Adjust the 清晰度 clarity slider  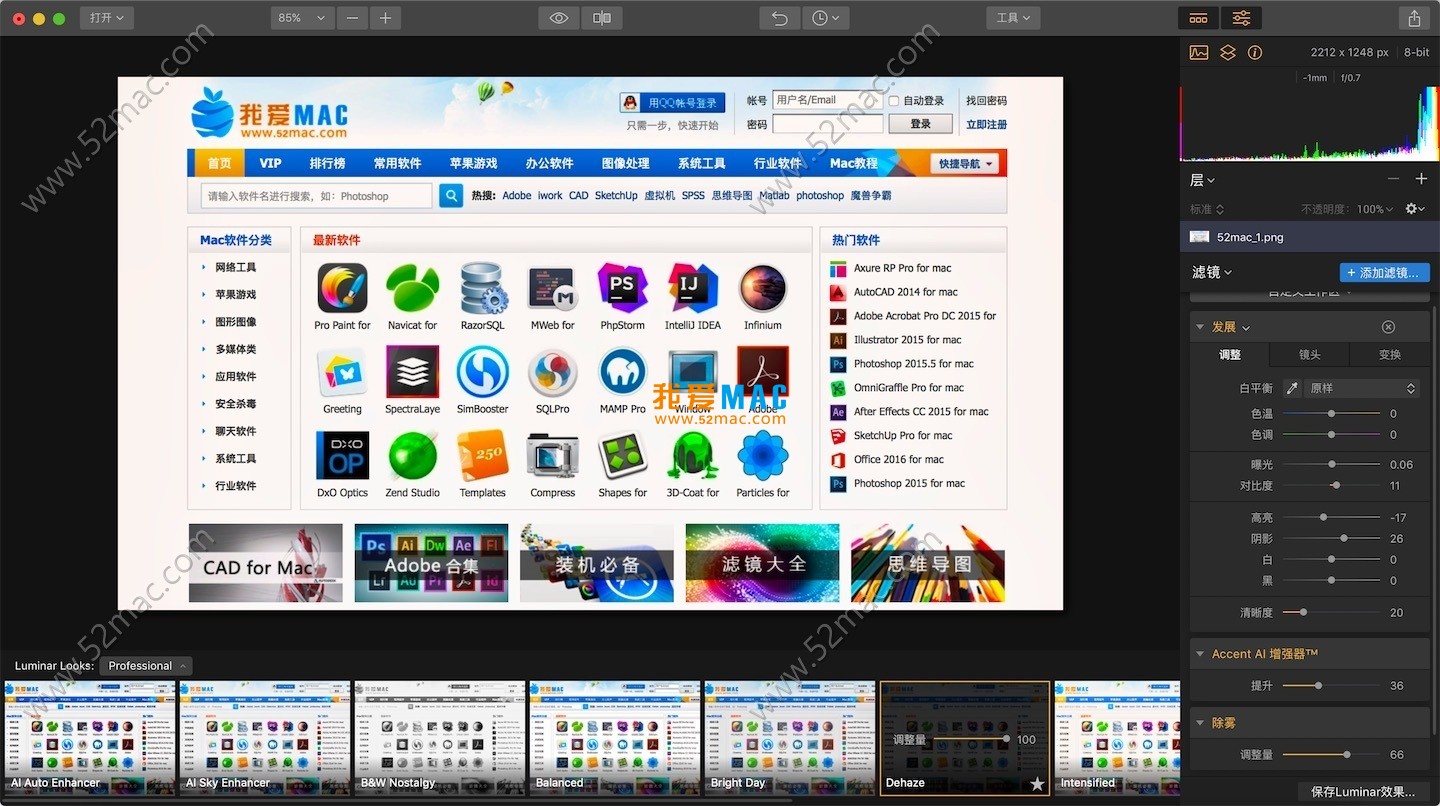[1331, 612]
